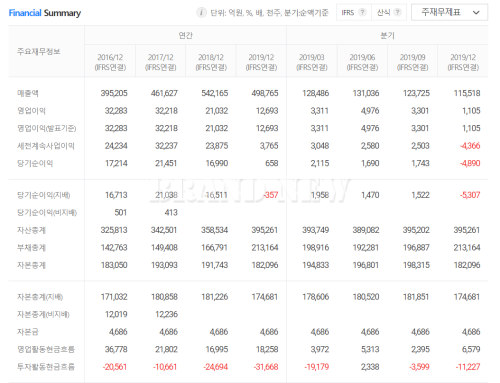Click the red -4,890 value
This screenshot has height=383, width=500.
pos(470,163)
